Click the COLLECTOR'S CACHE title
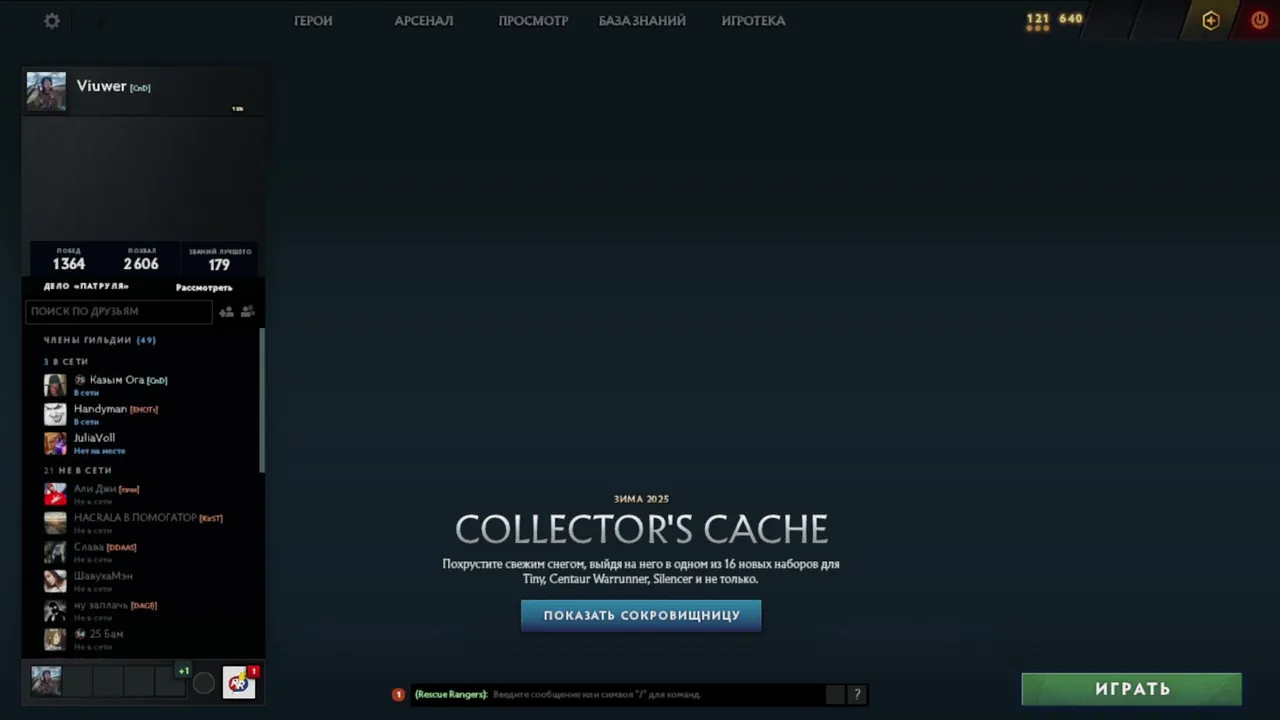The width and height of the screenshot is (1280, 720). pyautogui.click(x=641, y=529)
